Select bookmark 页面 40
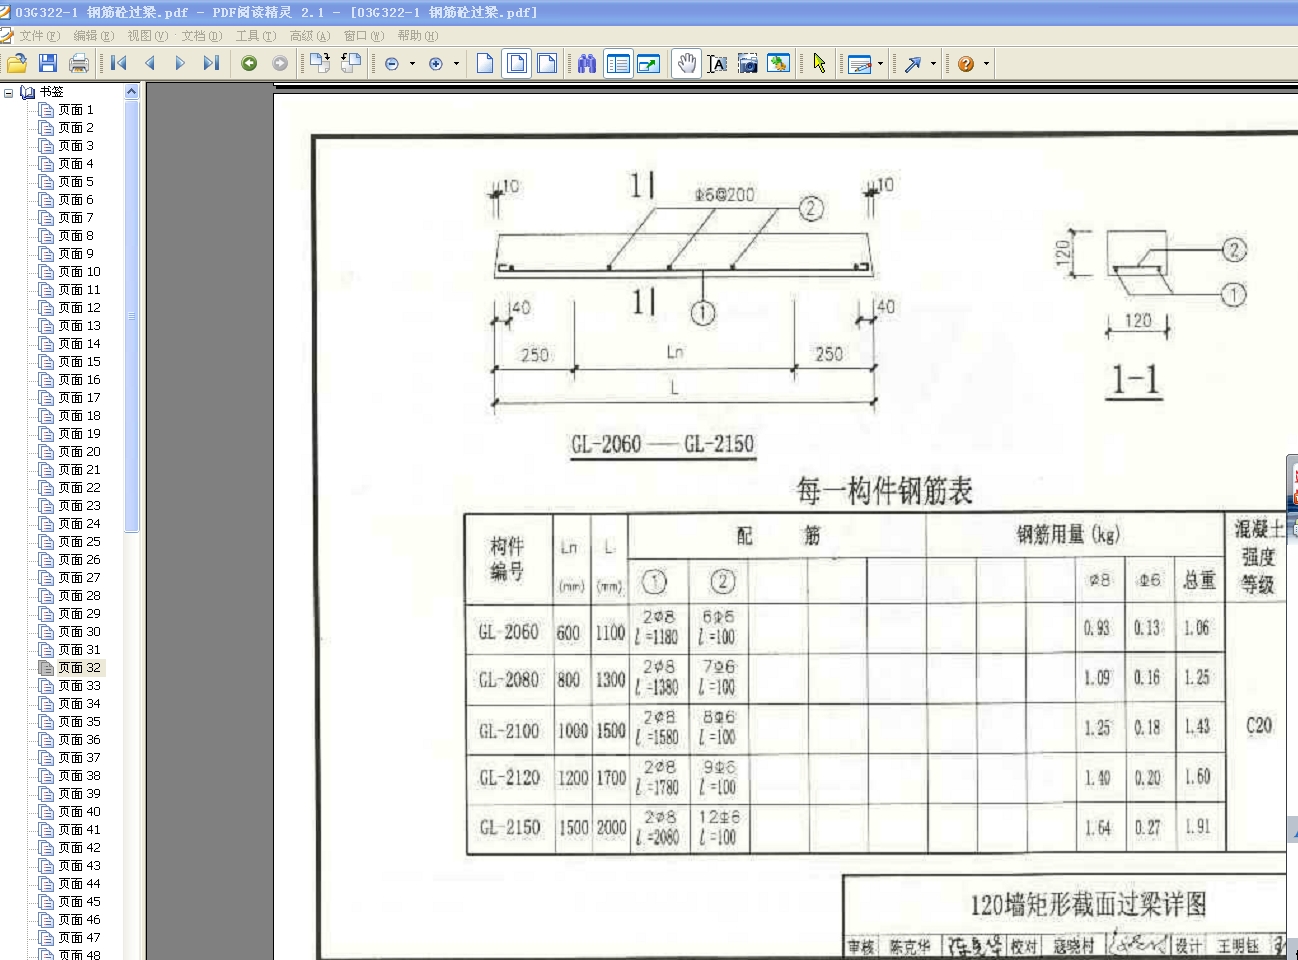Image resolution: width=1298 pixels, height=960 pixels. (x=79, y=812)
